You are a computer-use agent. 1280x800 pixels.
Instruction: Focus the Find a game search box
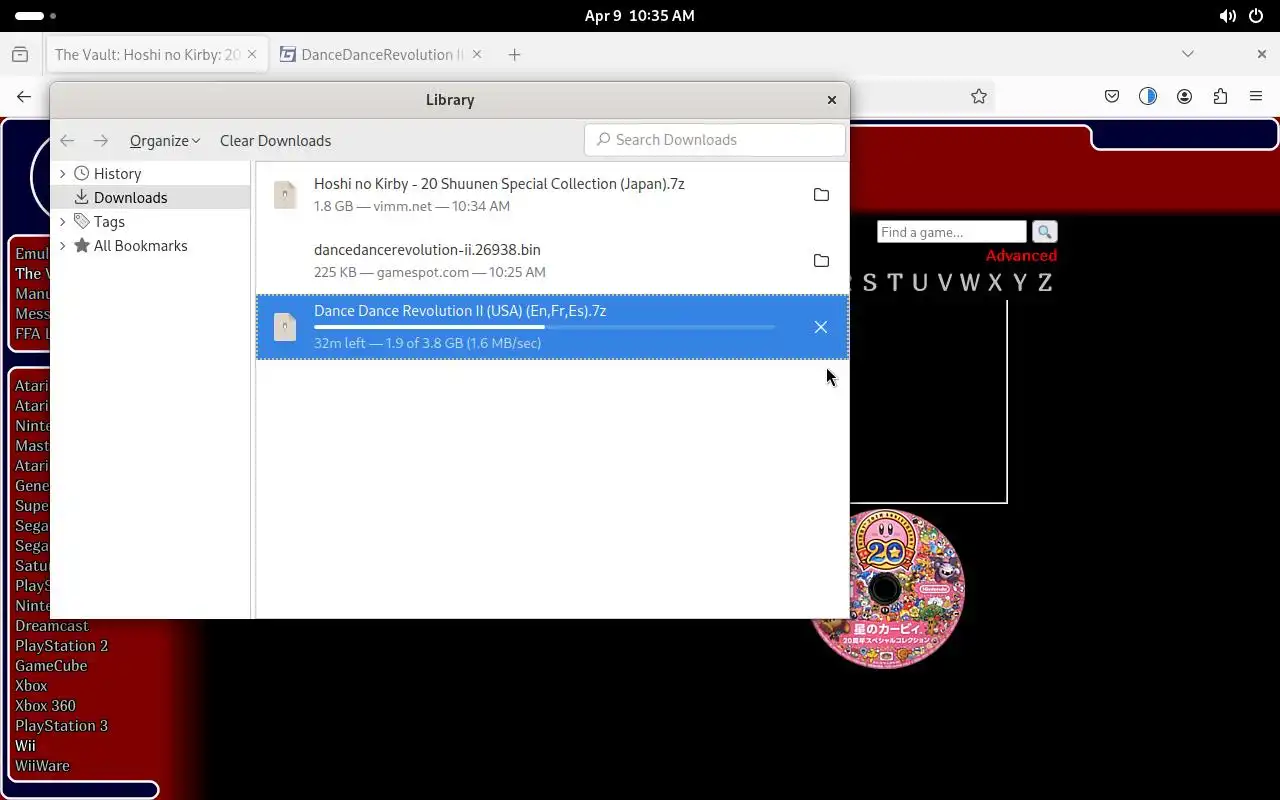(952, 232)
